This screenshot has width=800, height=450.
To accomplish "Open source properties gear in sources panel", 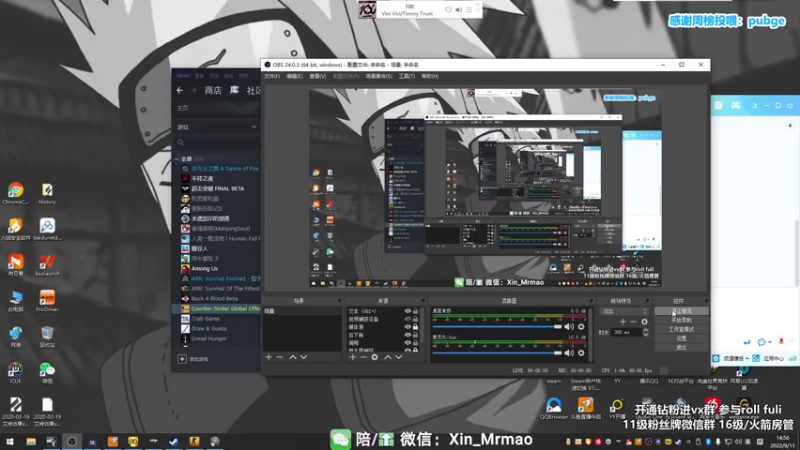I will [x=374, y=357].
